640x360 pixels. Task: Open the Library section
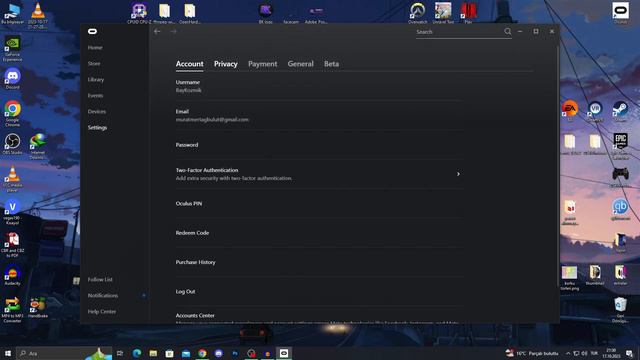click(x=96, y=80)
